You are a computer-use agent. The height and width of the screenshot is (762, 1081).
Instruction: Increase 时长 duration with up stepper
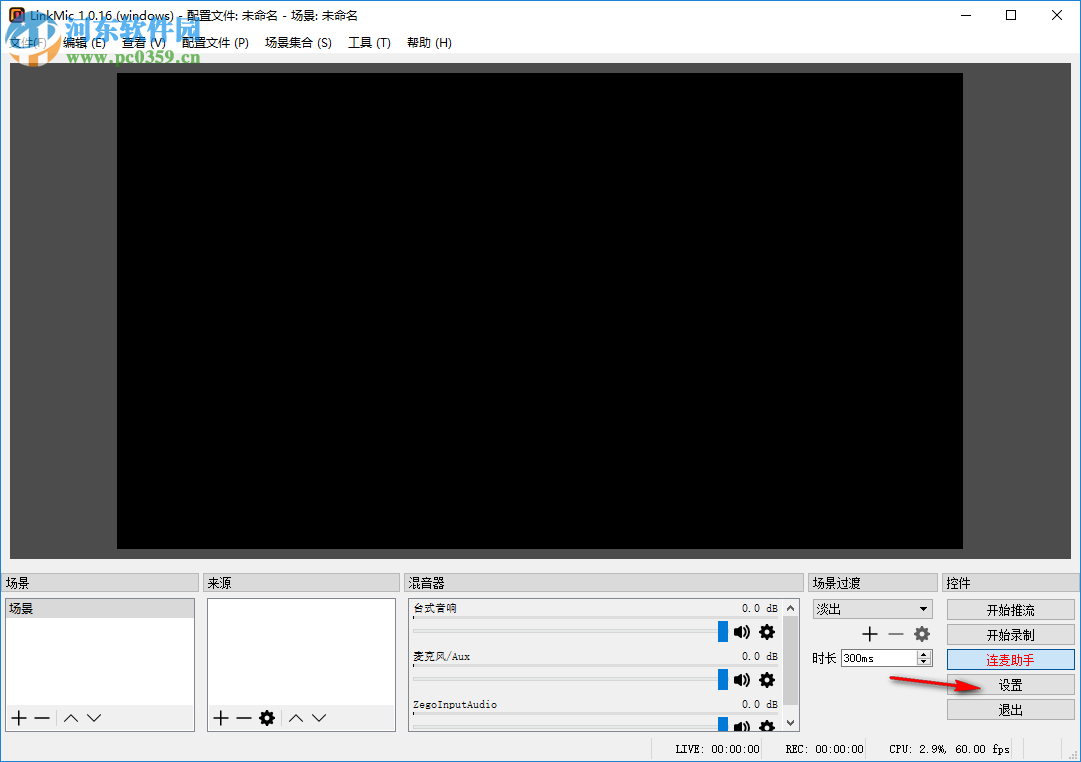click(922, 653)
